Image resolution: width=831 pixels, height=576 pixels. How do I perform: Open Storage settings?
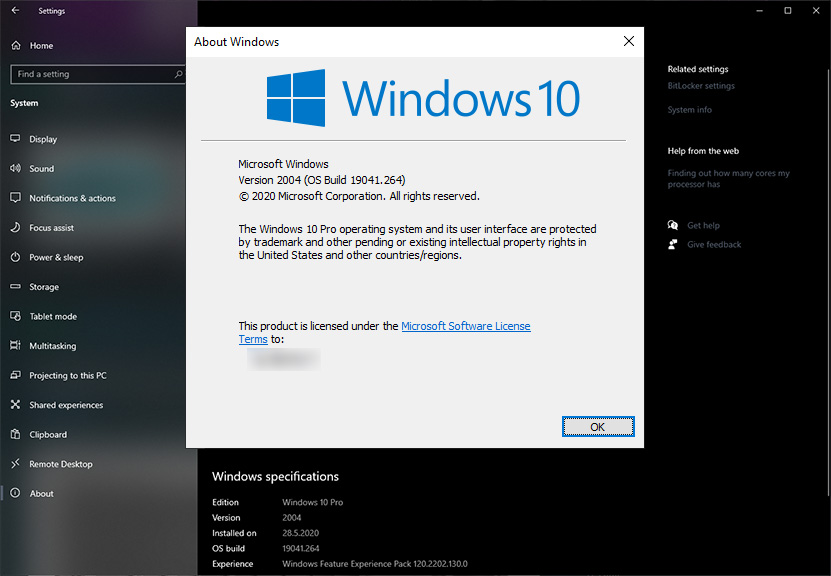44,287
